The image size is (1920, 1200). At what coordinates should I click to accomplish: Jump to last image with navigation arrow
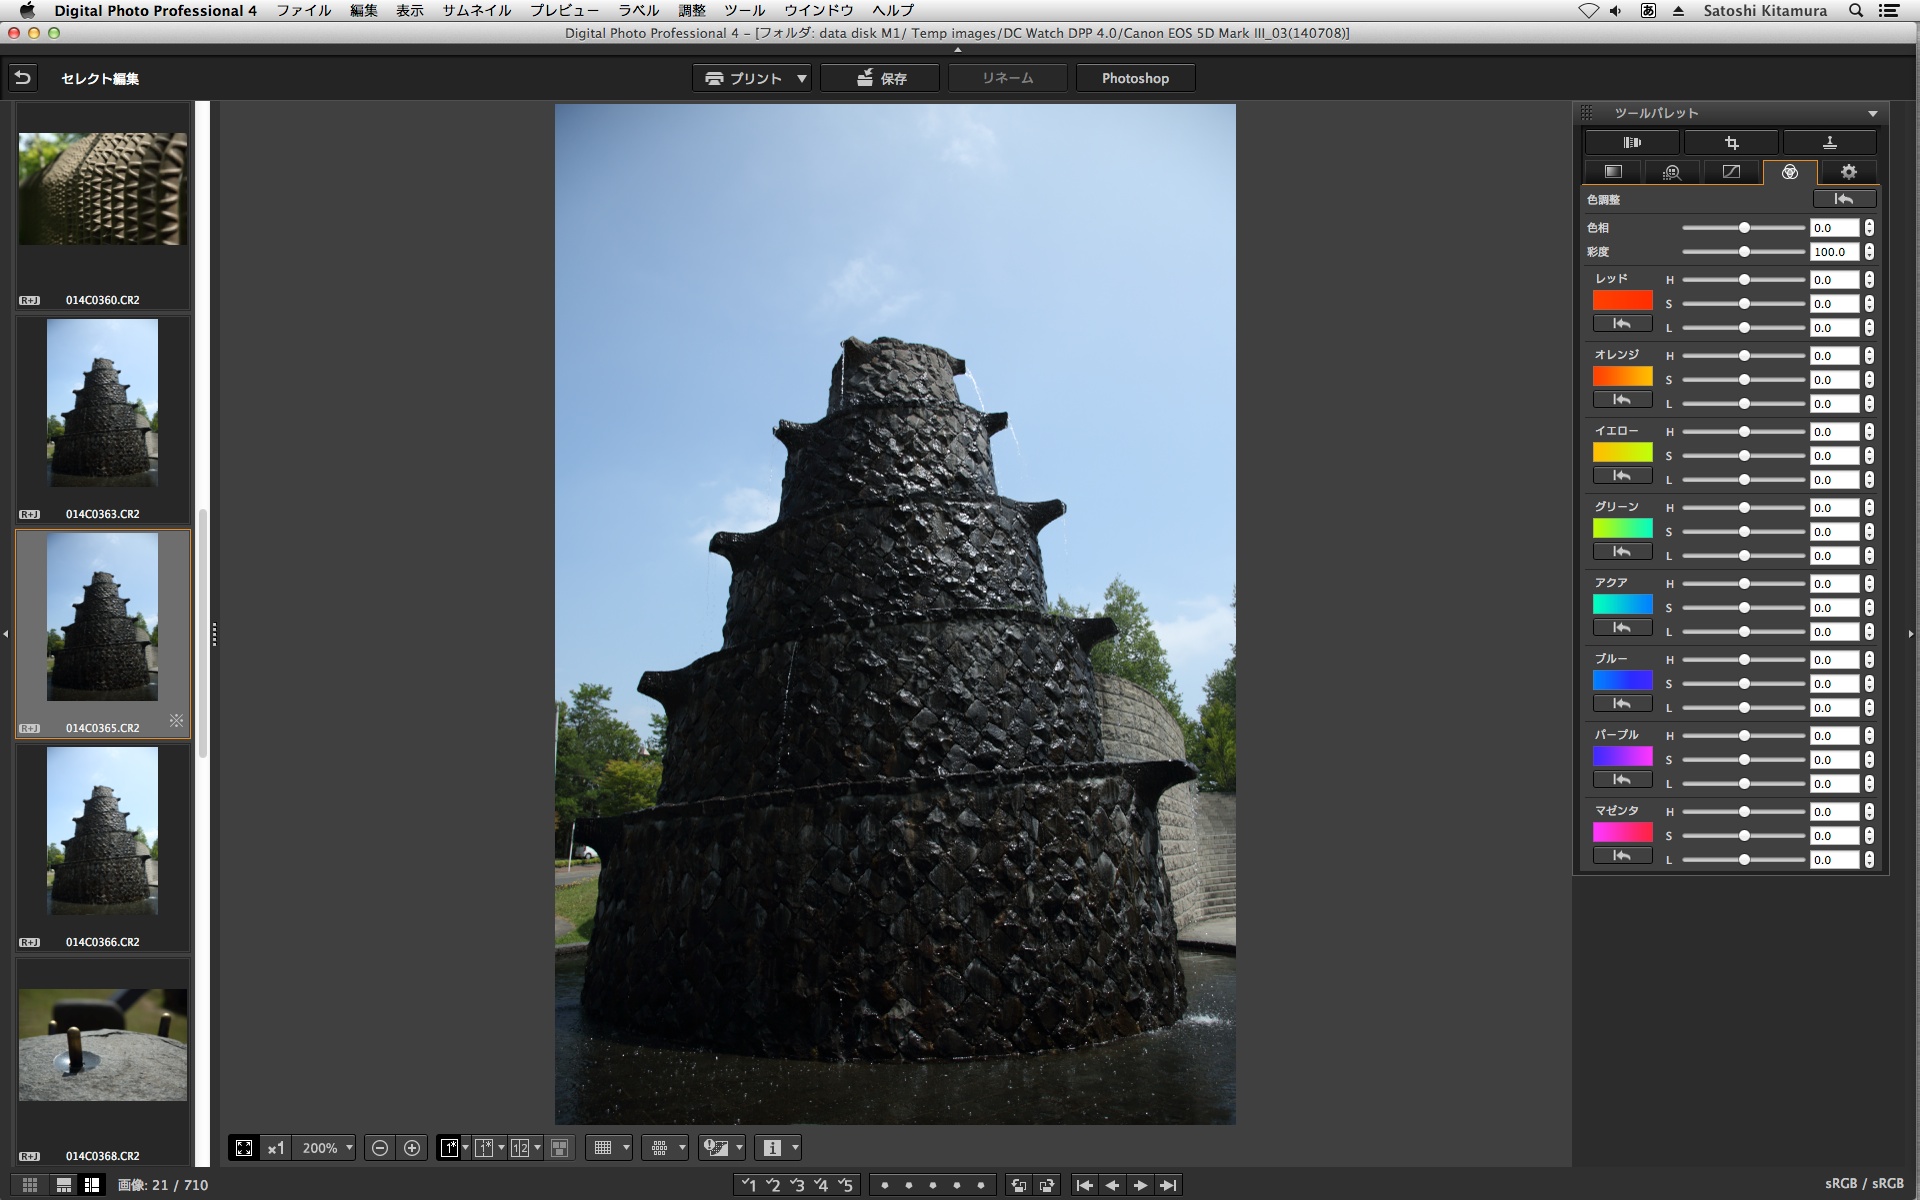1167,1185
